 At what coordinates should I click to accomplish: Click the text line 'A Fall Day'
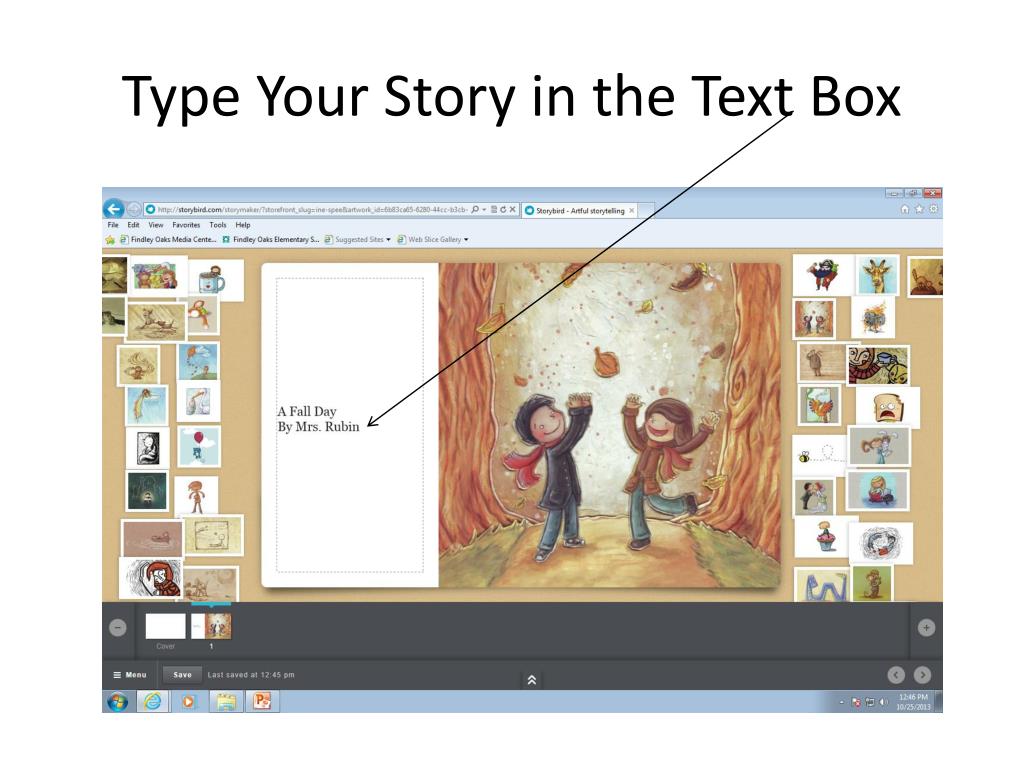(x=306, y=411)
